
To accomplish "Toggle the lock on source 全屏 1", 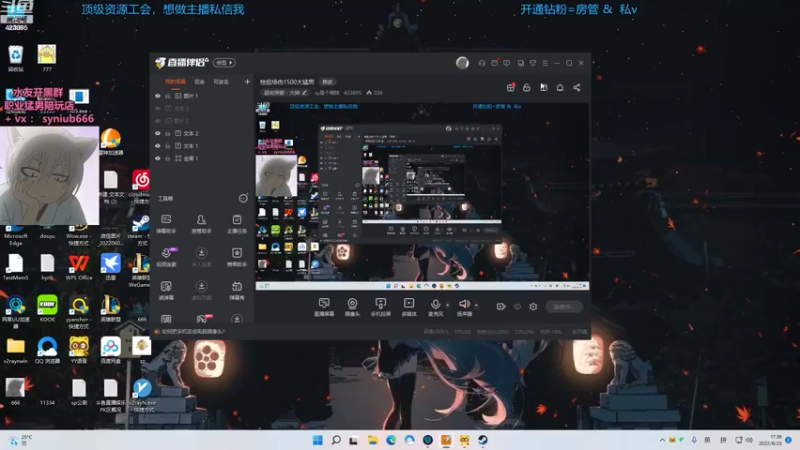I will pyautogui.click(x=167, y=159).
